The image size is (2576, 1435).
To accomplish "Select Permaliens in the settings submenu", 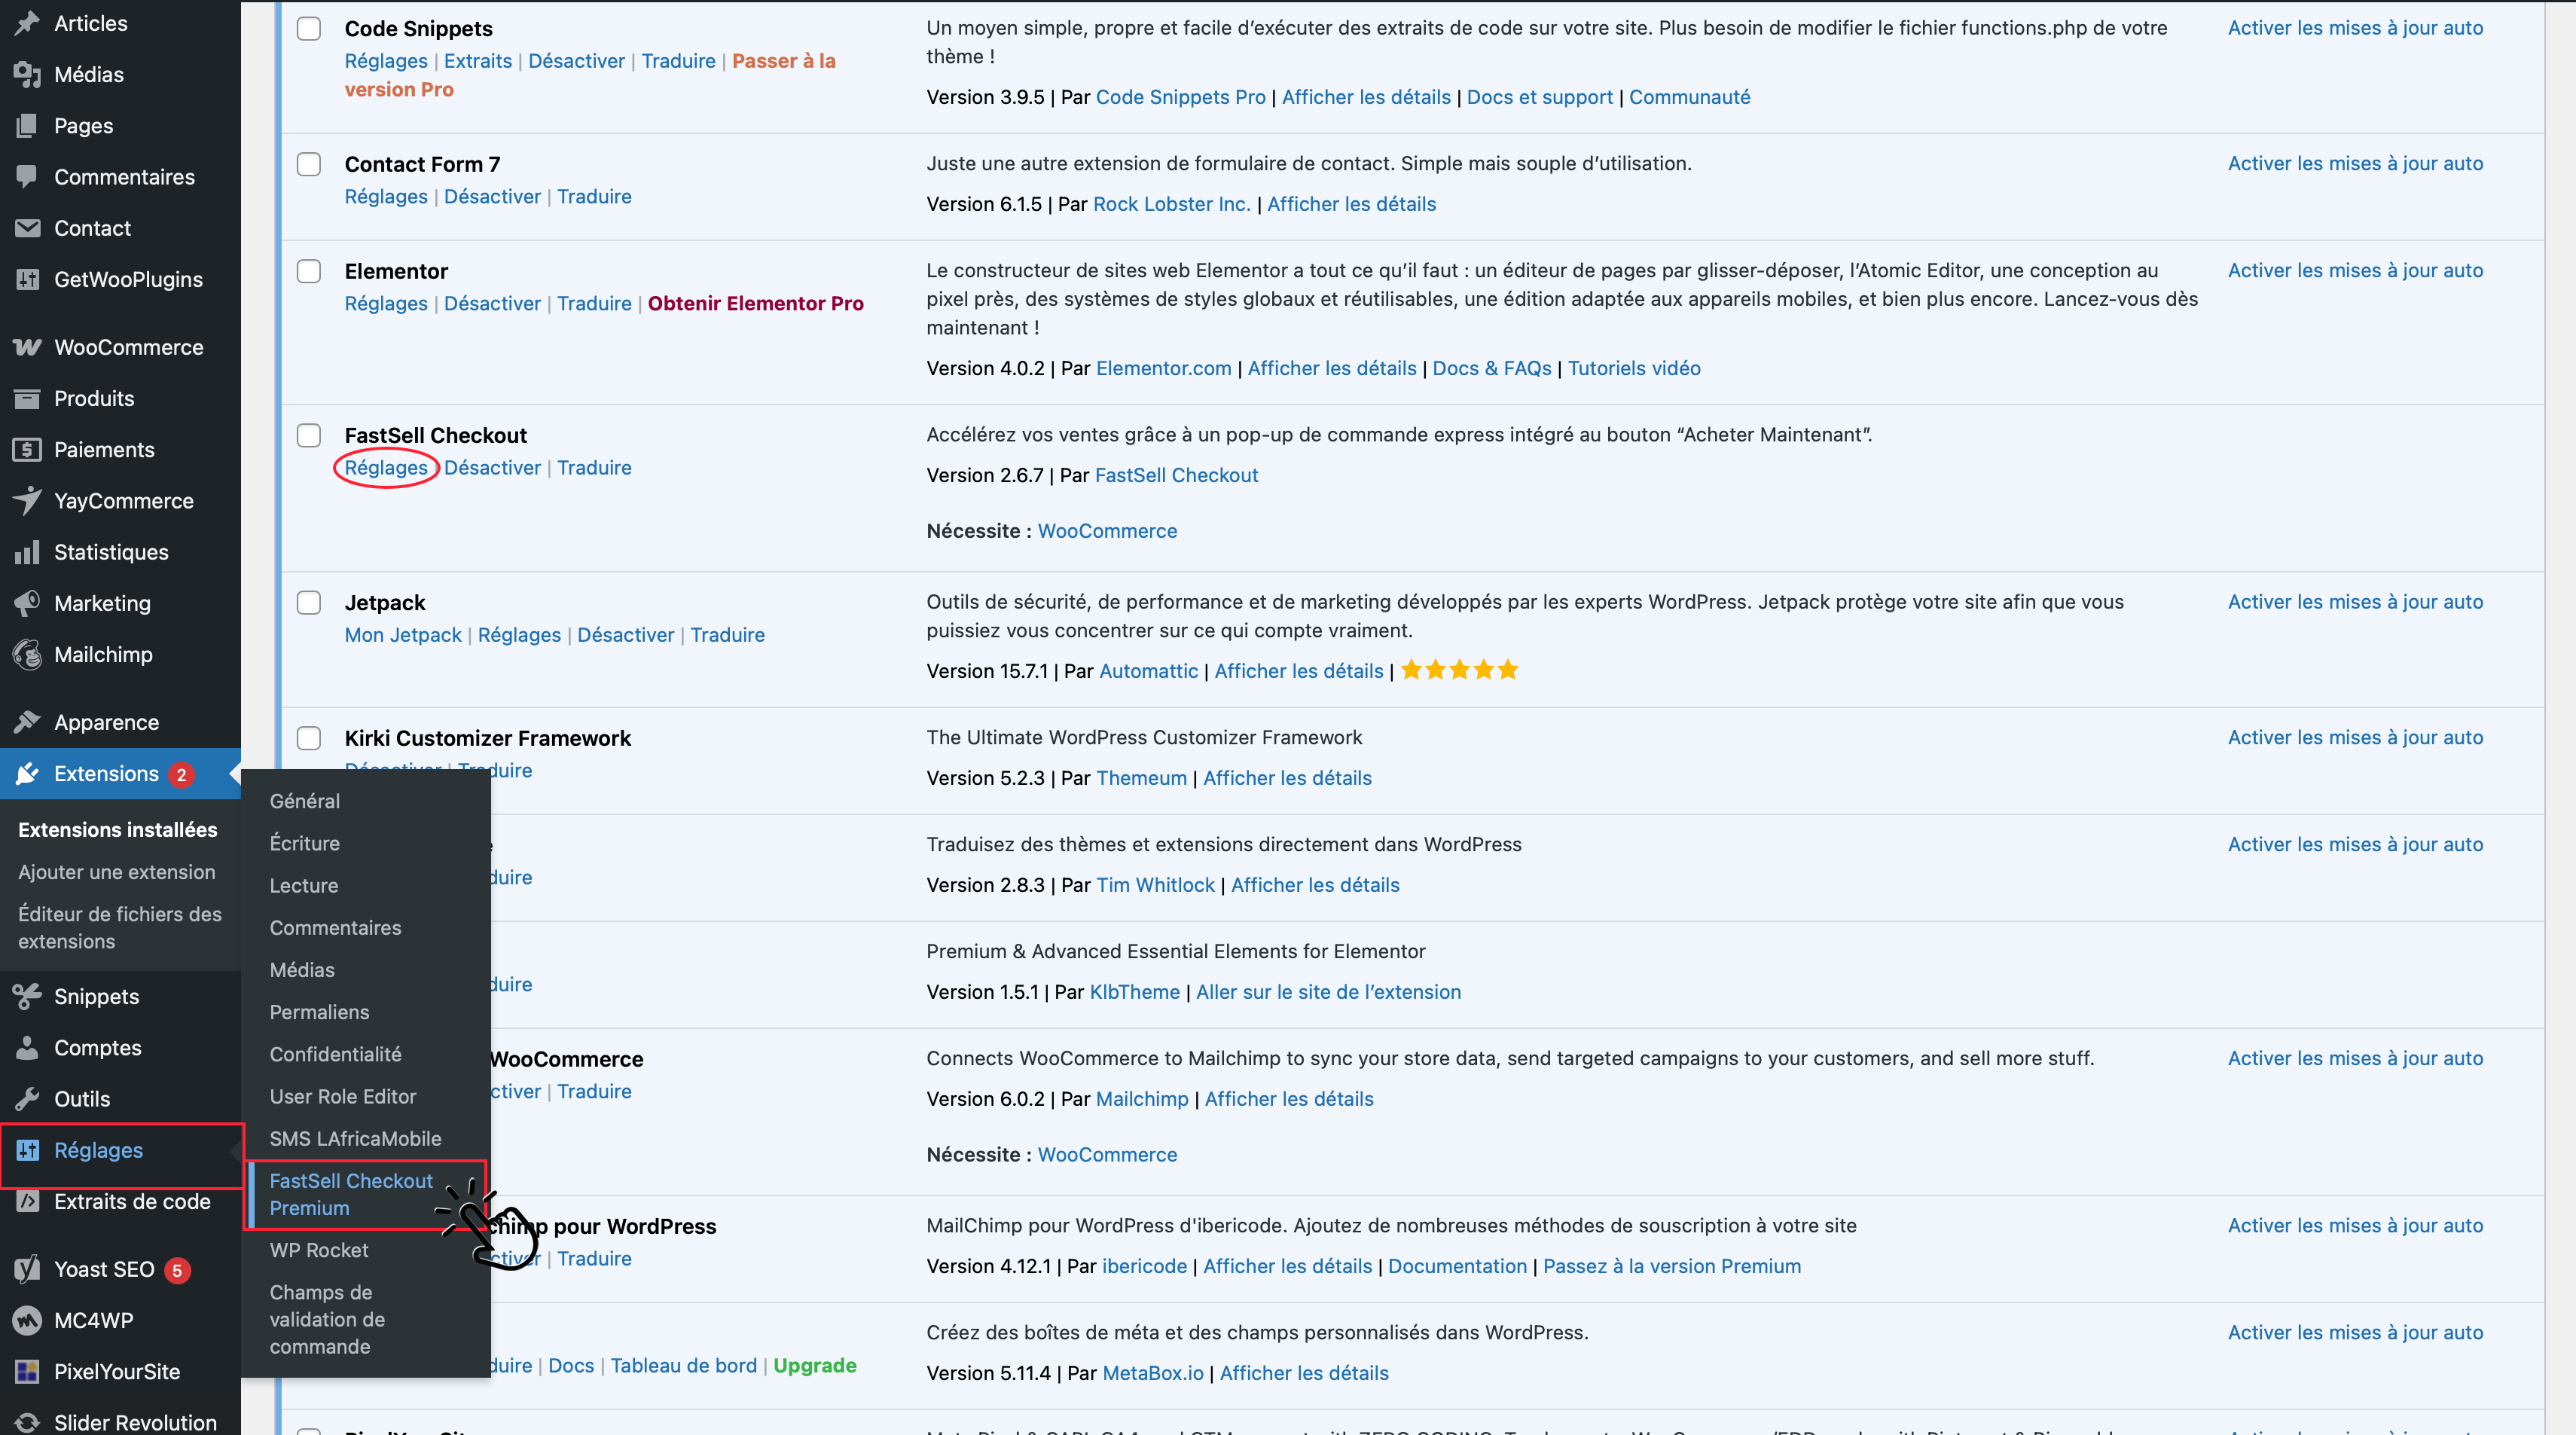I will (319, 1012).
